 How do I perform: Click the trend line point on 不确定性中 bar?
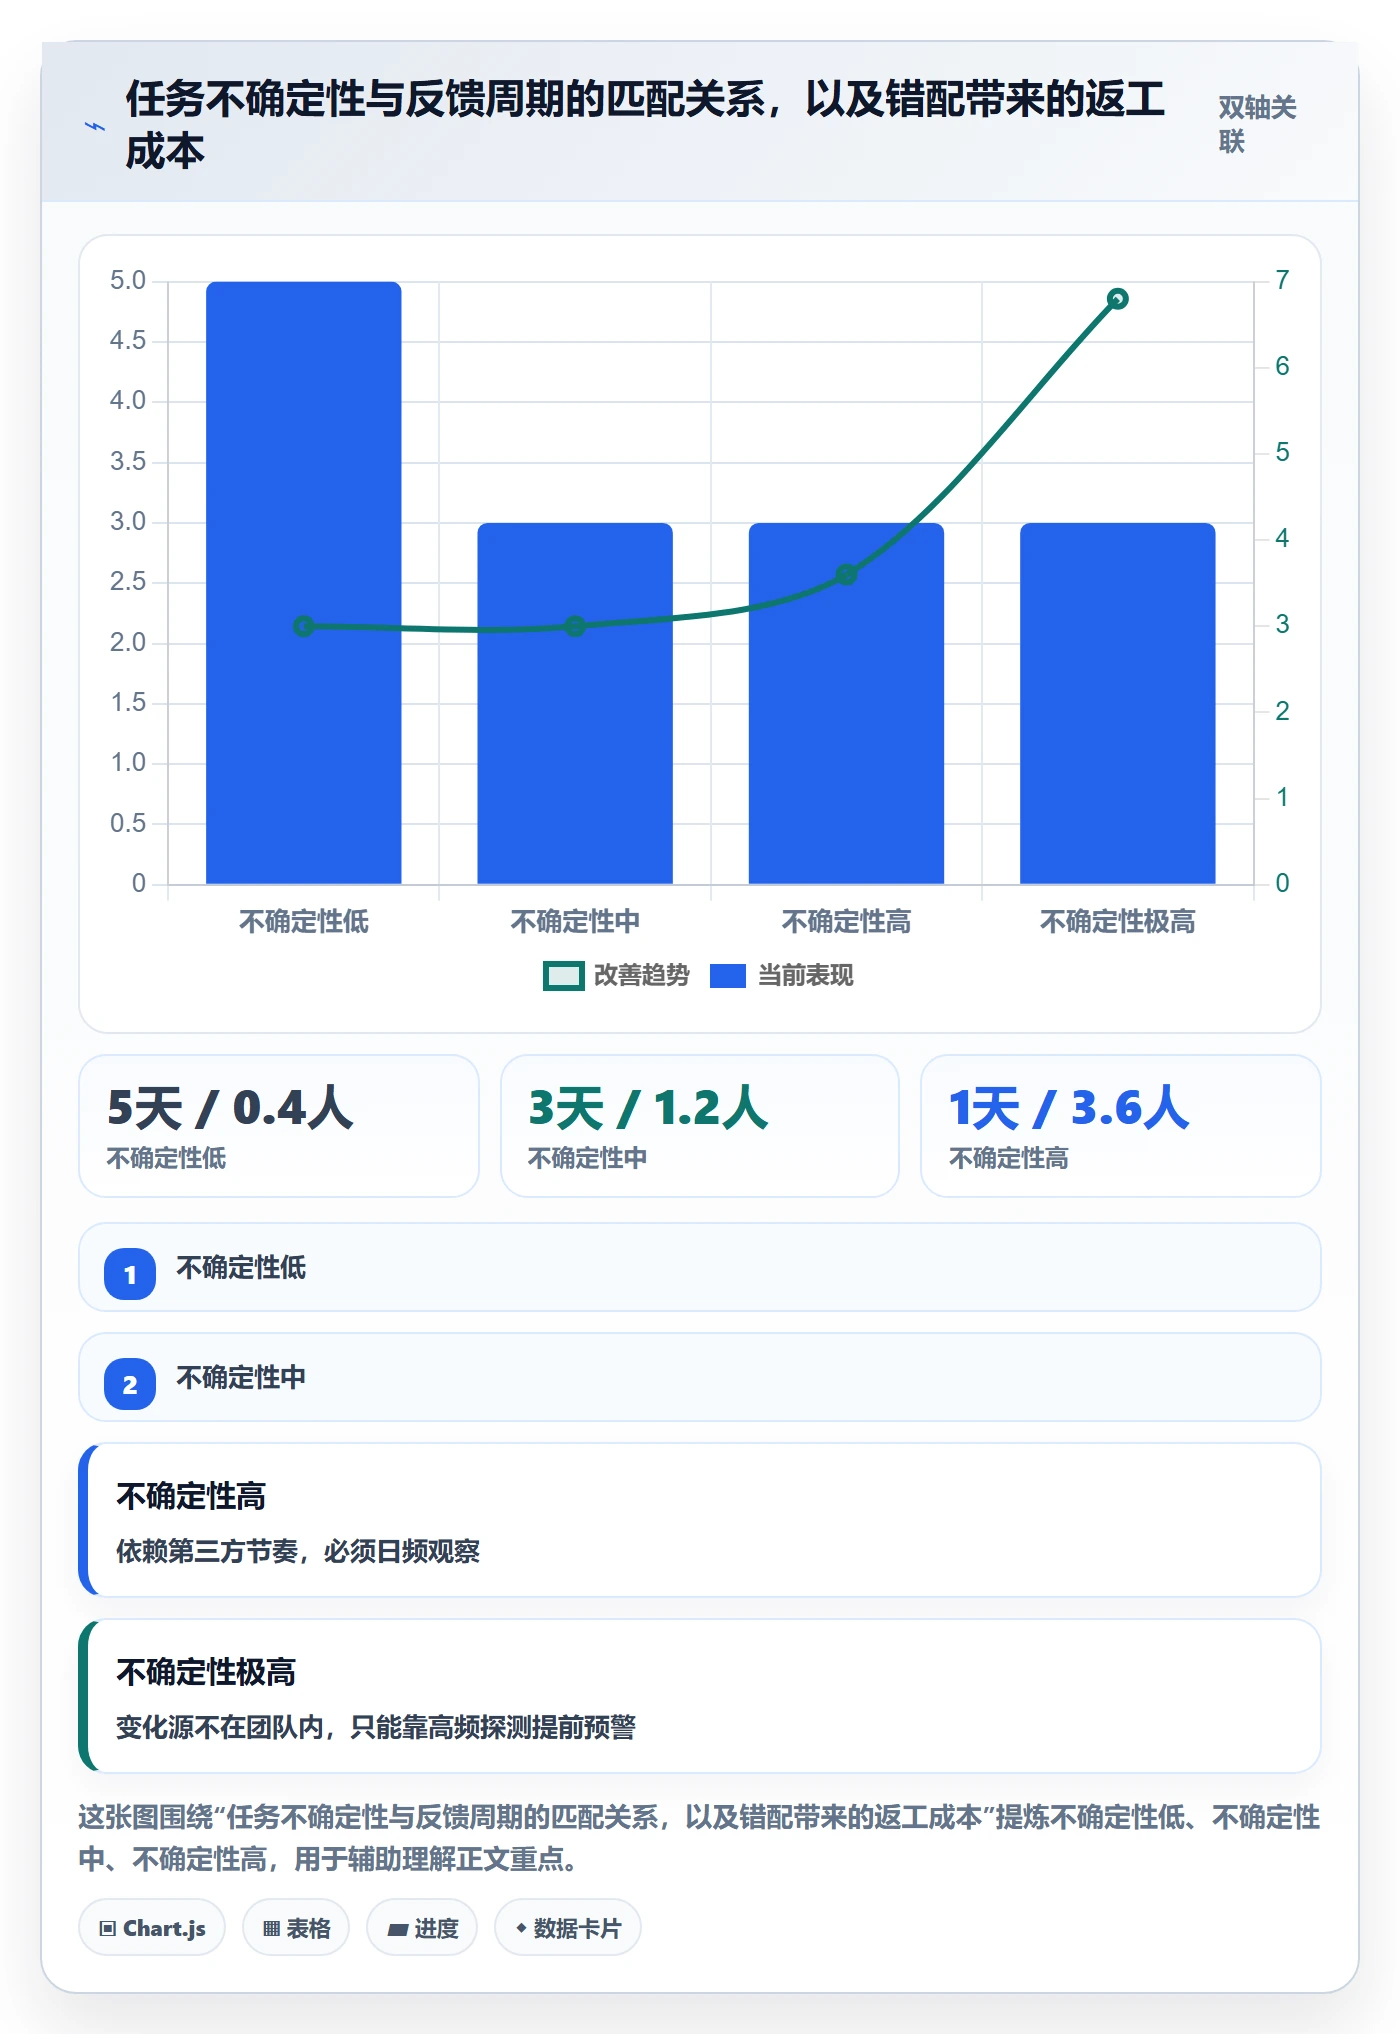click(575, 626)
